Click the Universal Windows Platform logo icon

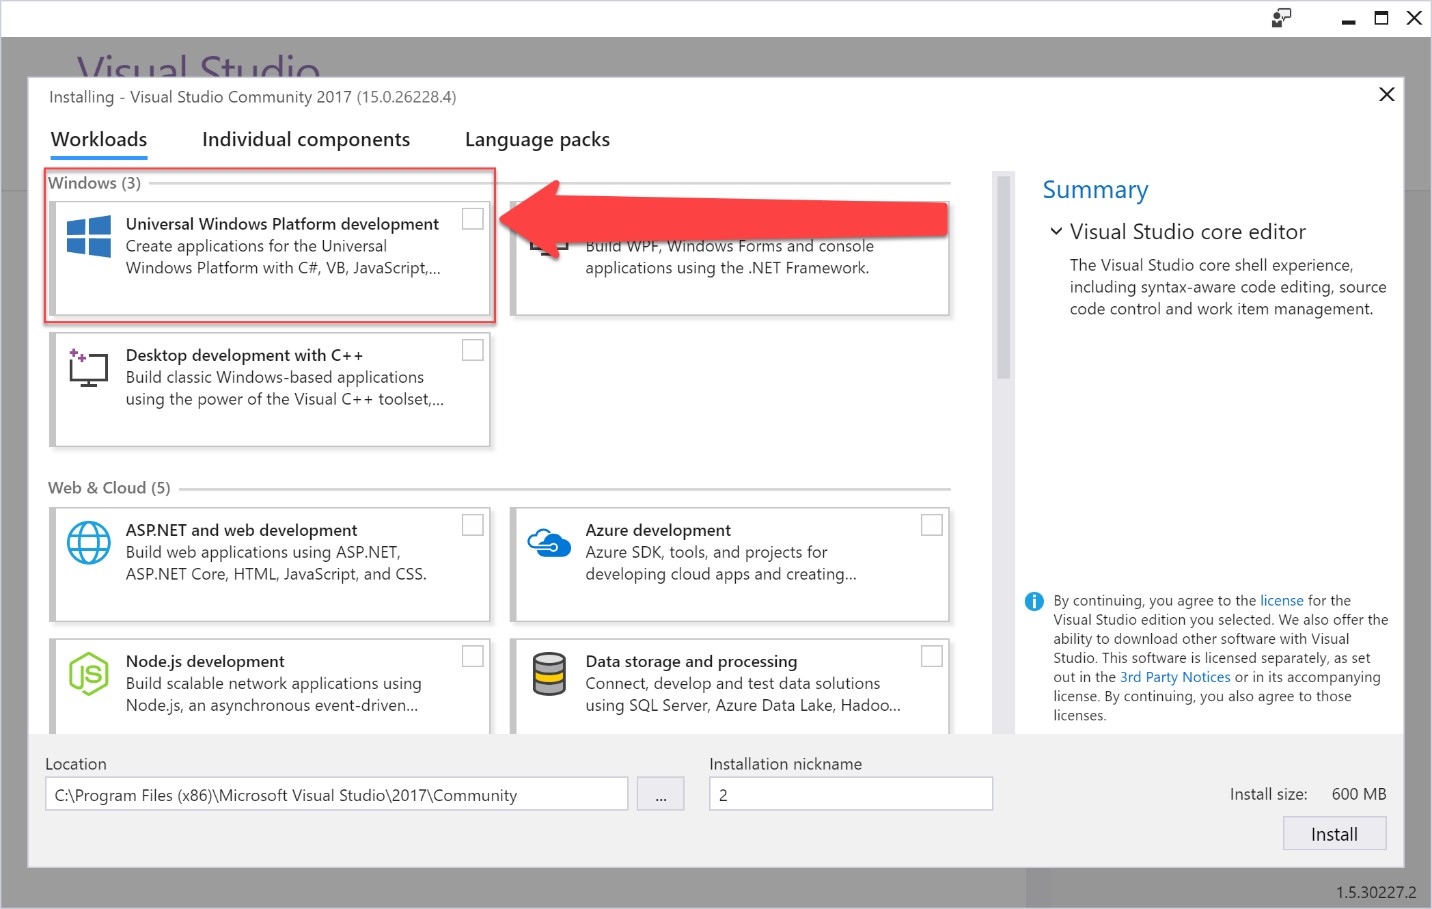(89, 237)
